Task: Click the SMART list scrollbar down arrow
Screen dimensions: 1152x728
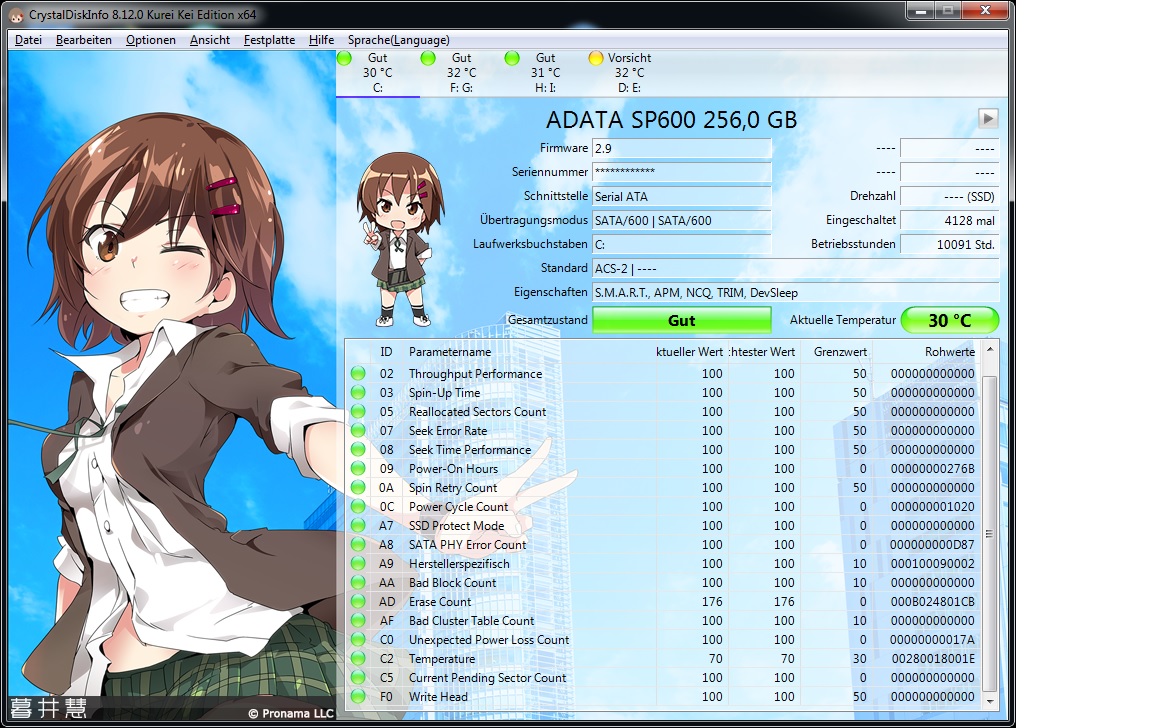Action: (x=990, y=702)
